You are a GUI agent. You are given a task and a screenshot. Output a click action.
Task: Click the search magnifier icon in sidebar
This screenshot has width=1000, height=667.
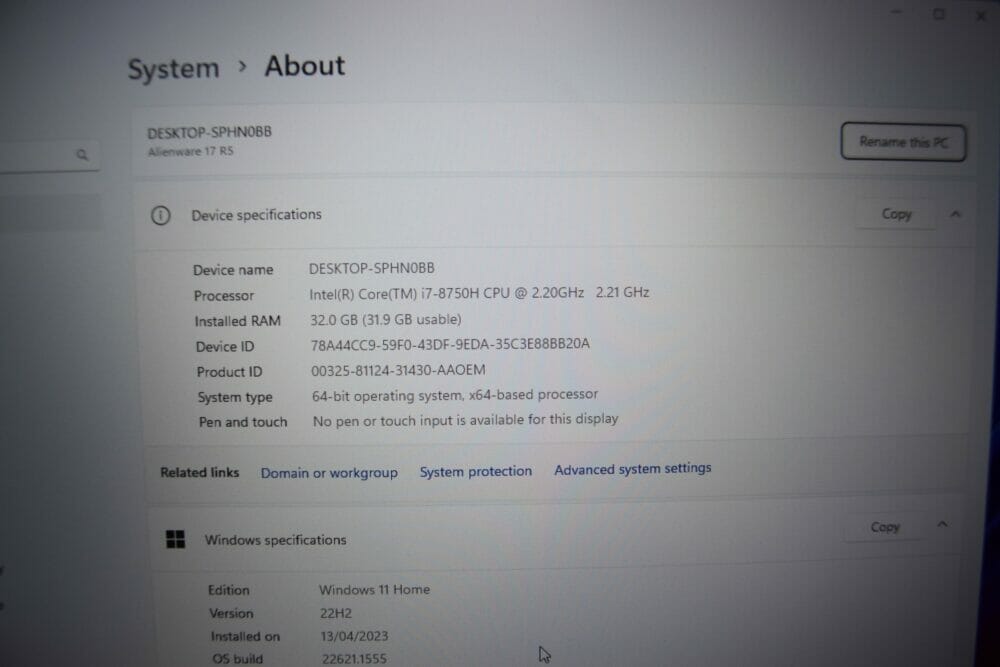tap(82, 154)
